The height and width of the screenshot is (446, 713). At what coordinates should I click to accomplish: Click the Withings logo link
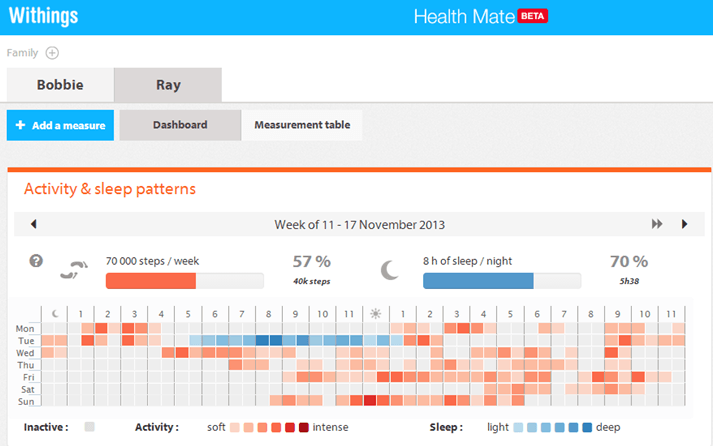tap(44, 15)
